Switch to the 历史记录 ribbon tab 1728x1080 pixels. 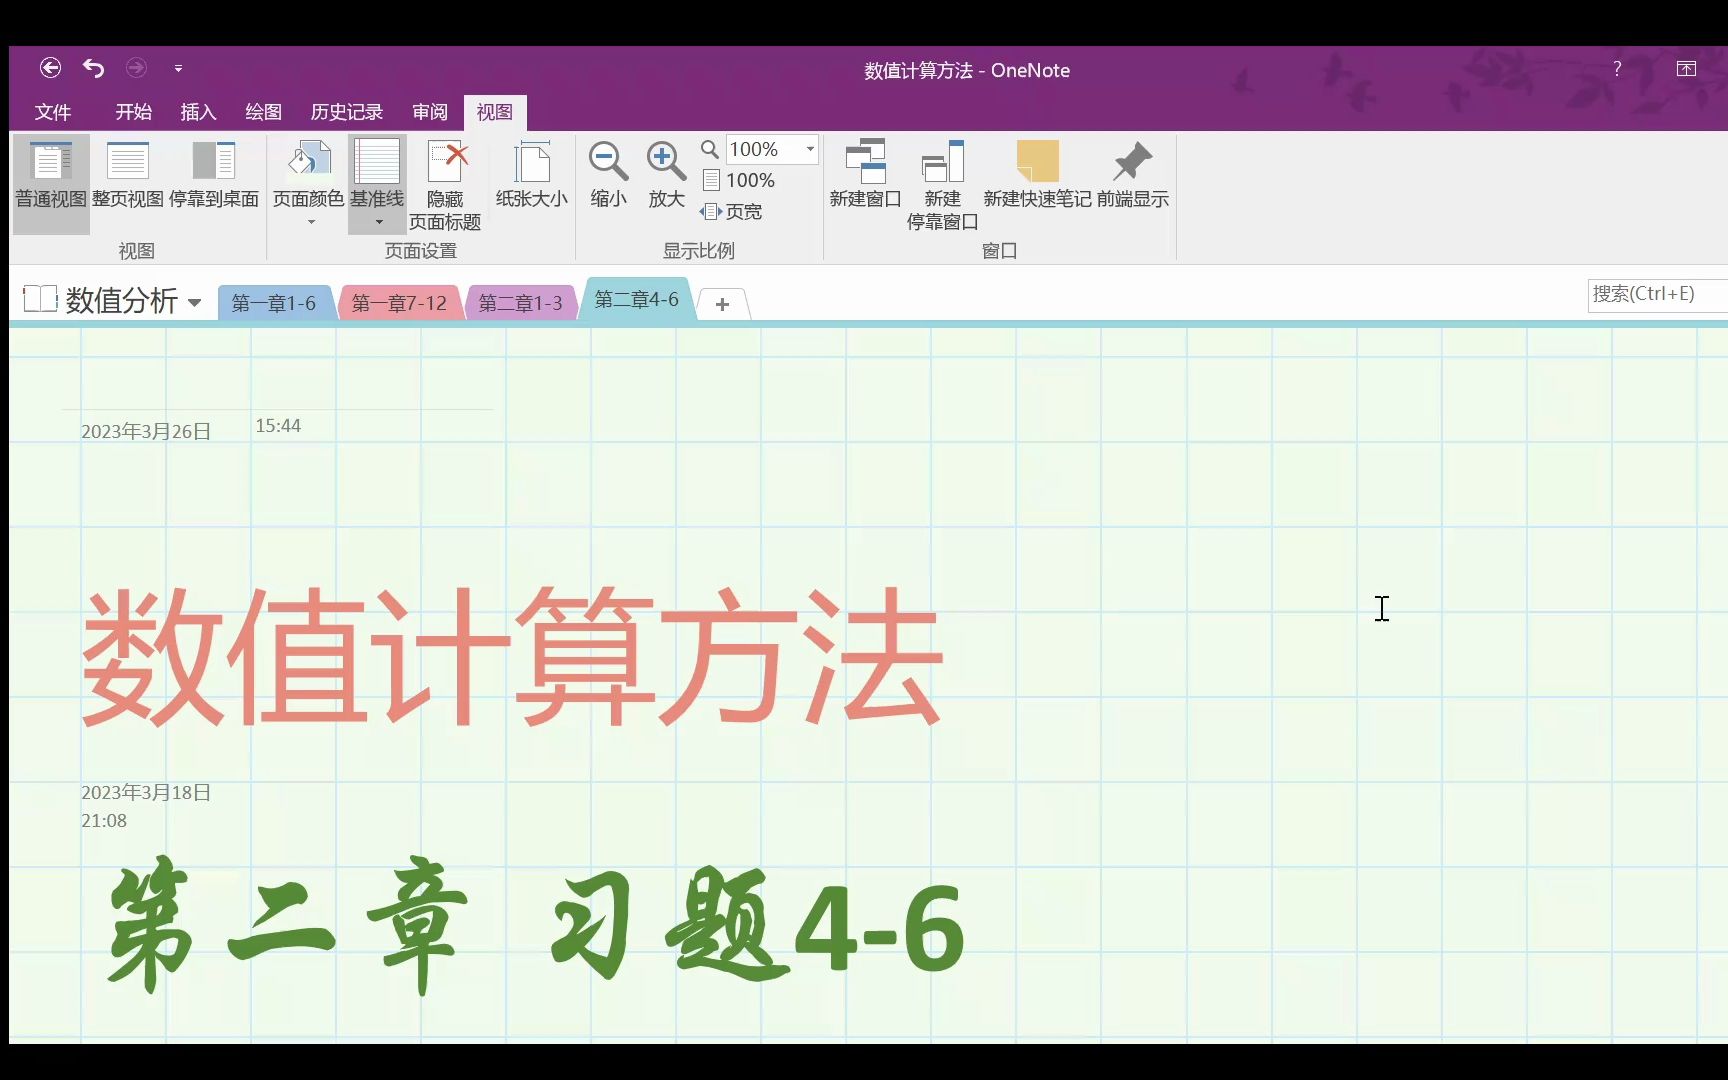(346, 112)
